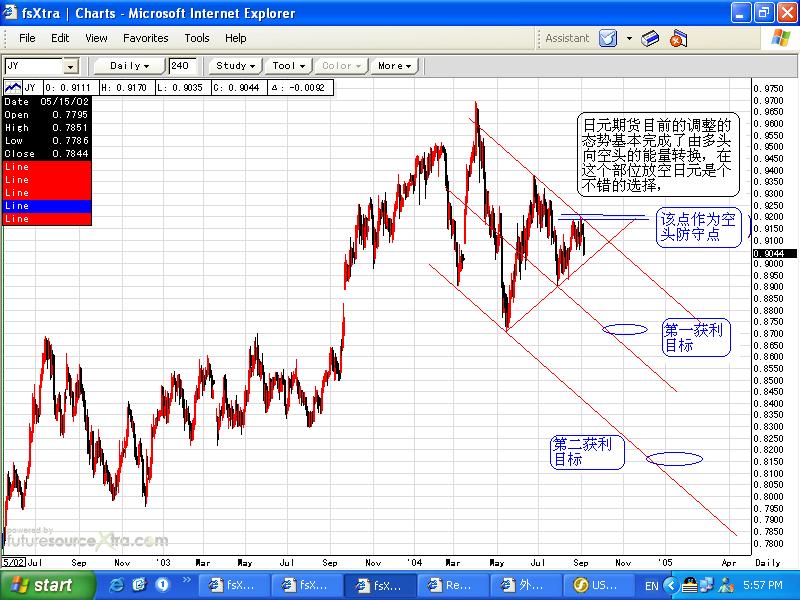The image size is (800, 600).
Task: Click the Assistant toolbar label
Action: pyautogui.click(x=567, y=38)
